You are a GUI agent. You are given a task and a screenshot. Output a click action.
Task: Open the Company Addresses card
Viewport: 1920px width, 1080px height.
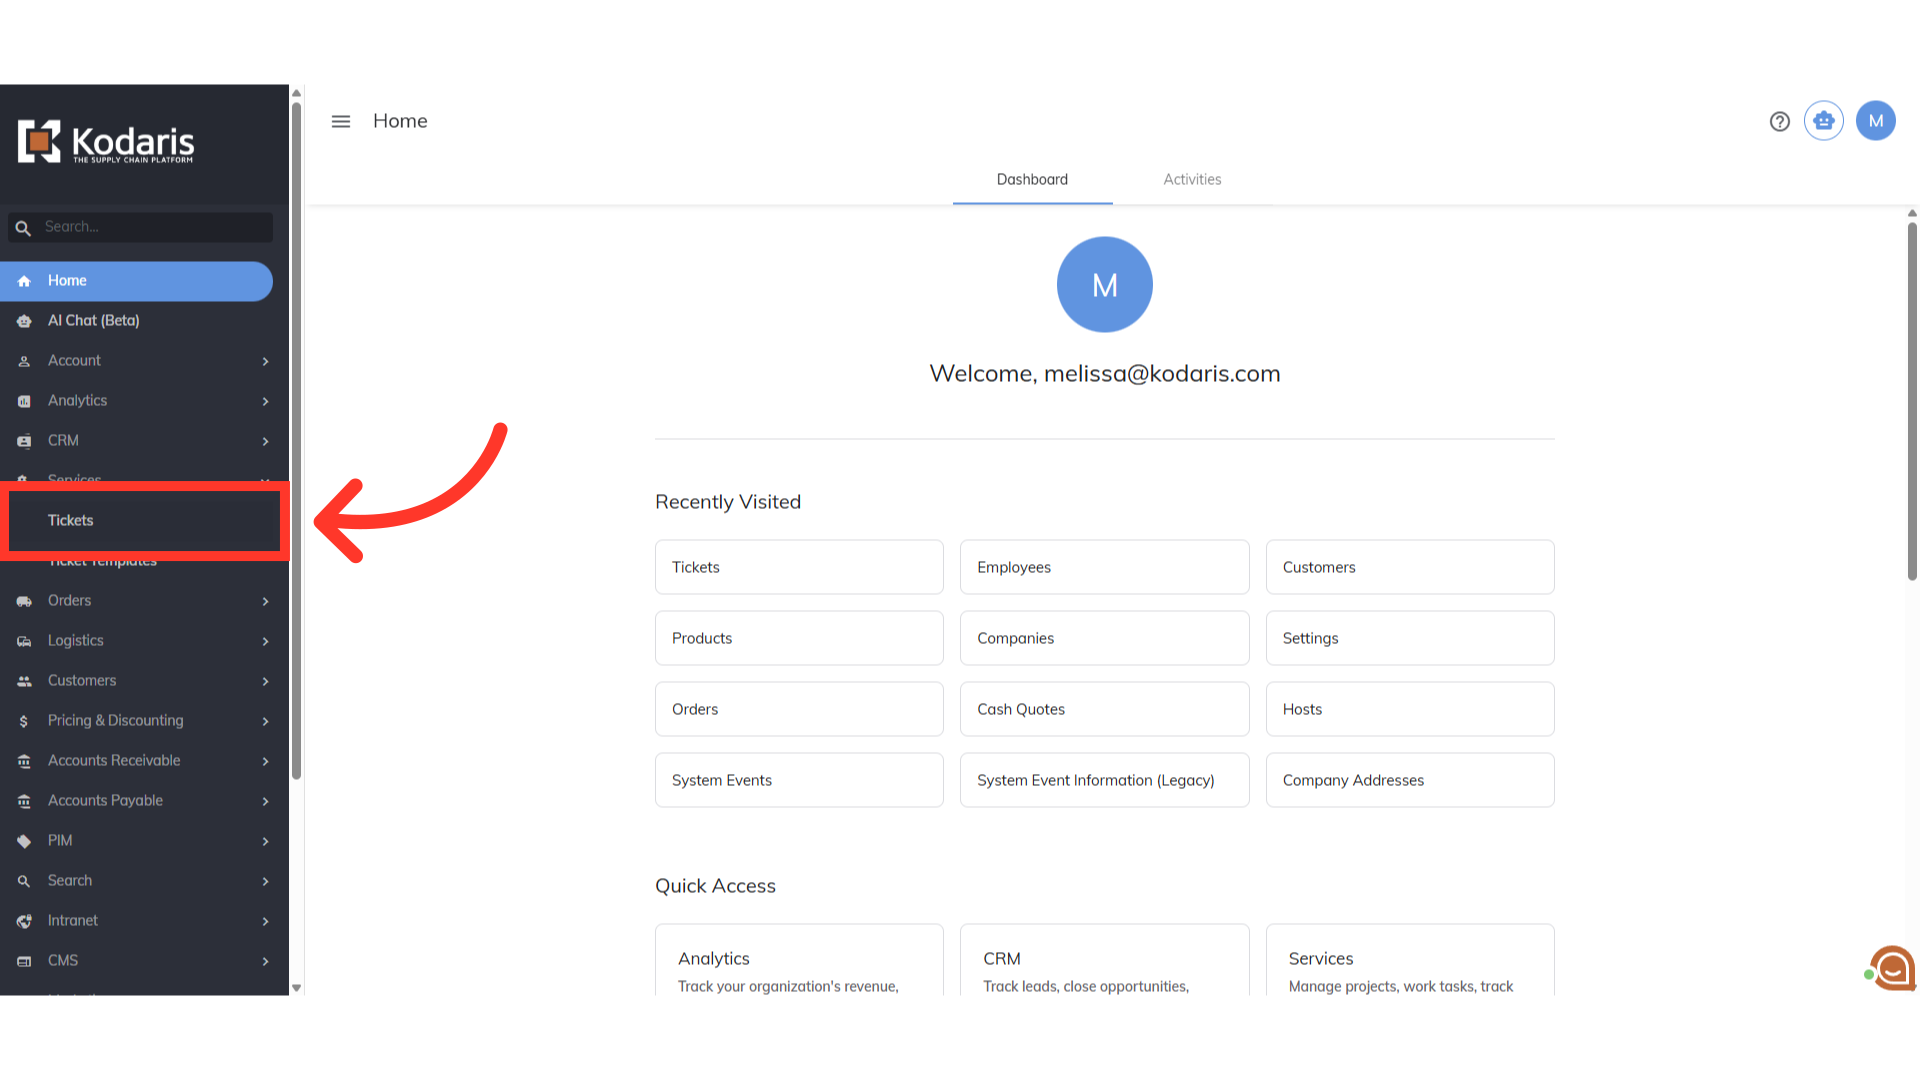tap(1409, 780)
